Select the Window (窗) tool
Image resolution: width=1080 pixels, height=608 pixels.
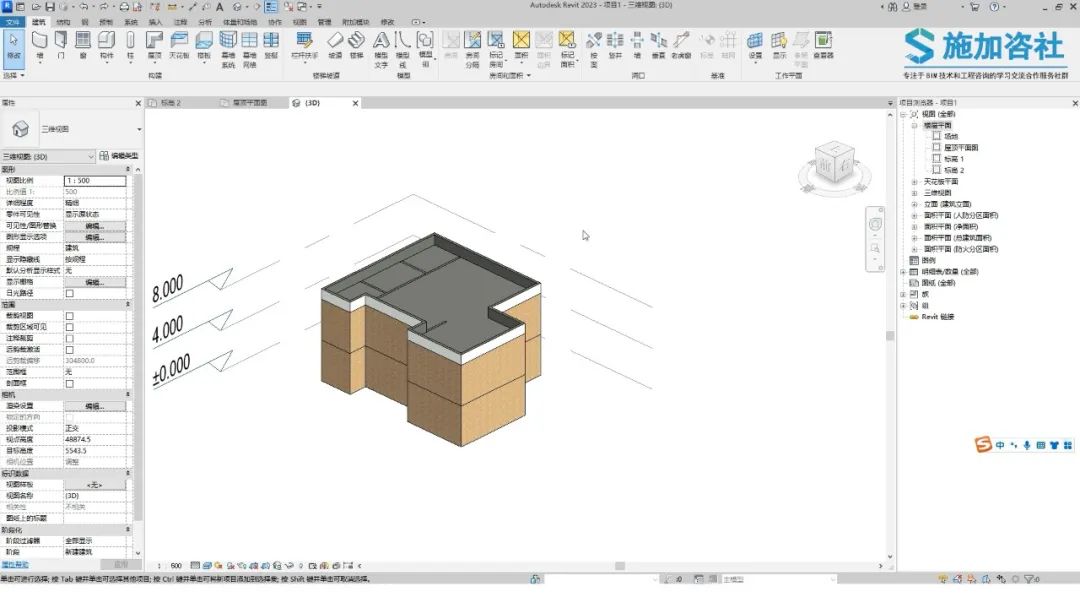pyautogui.click(x=83, y=45)
